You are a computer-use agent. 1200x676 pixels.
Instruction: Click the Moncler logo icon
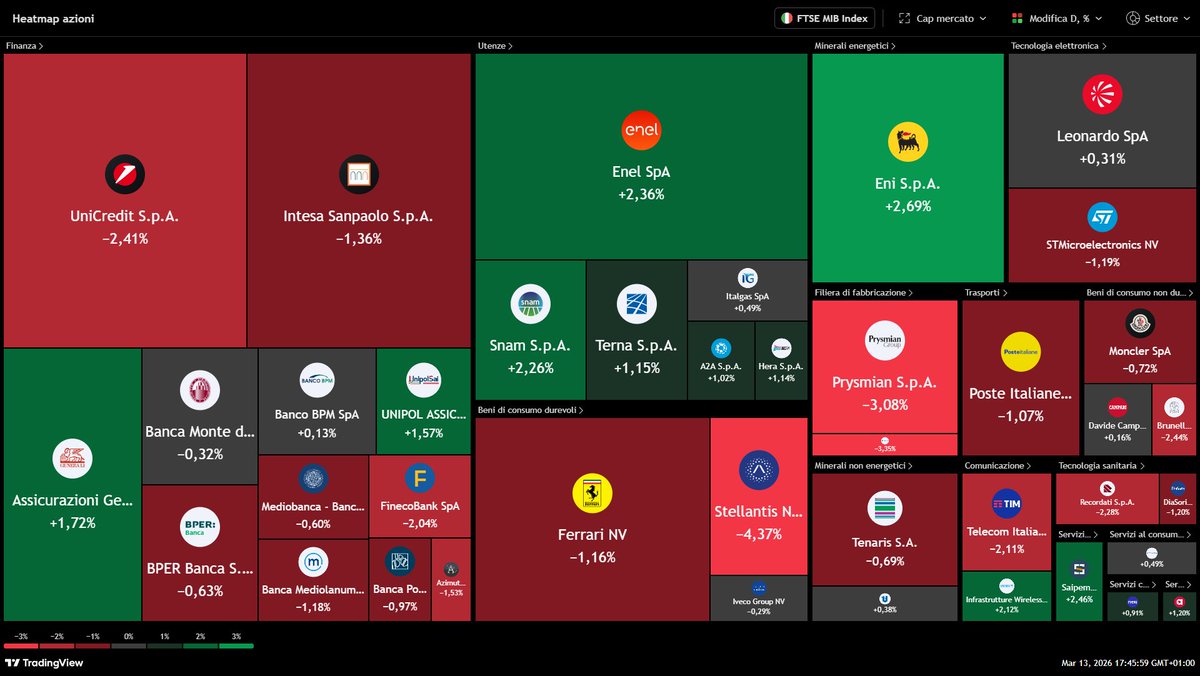coord(1140,323)
